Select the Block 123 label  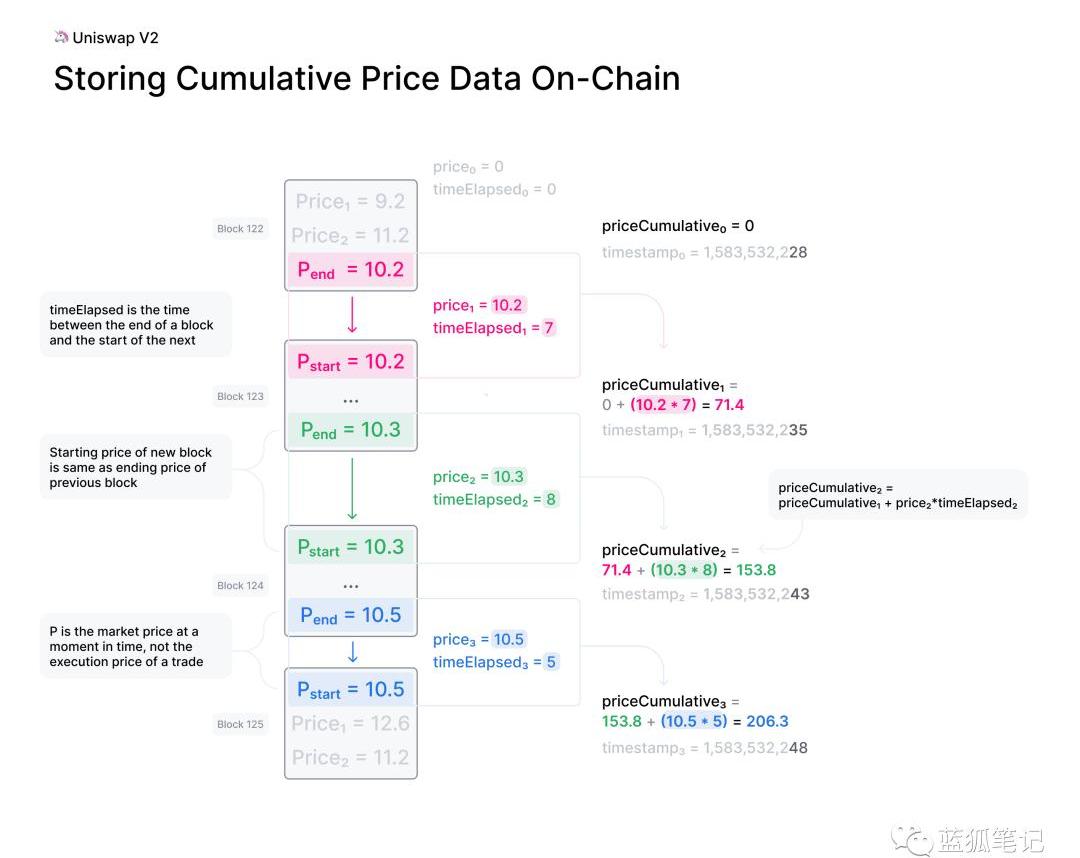(x=240, y=396)
